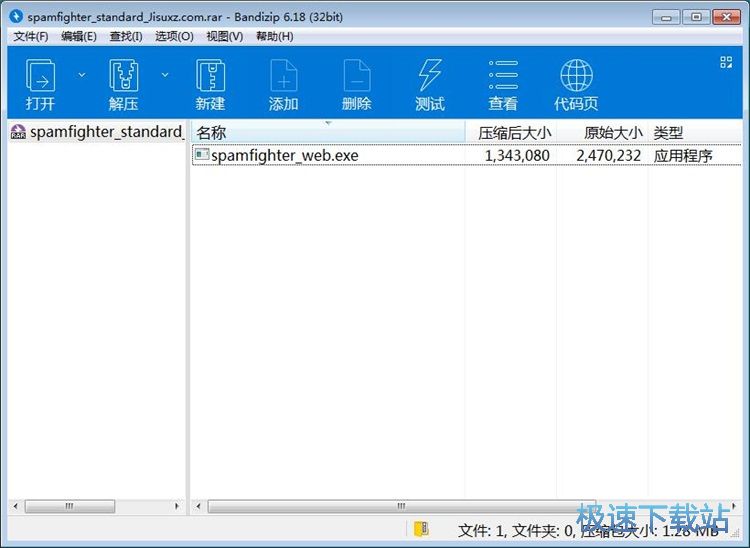Click the left arrow of file list scrollbar
750x548 pixels.
(198, 506)
